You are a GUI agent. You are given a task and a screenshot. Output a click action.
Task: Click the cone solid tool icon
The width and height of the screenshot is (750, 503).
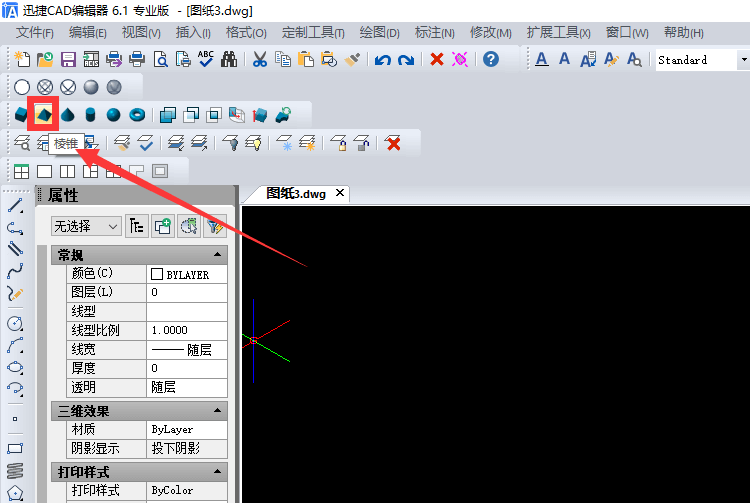[67, 115]
